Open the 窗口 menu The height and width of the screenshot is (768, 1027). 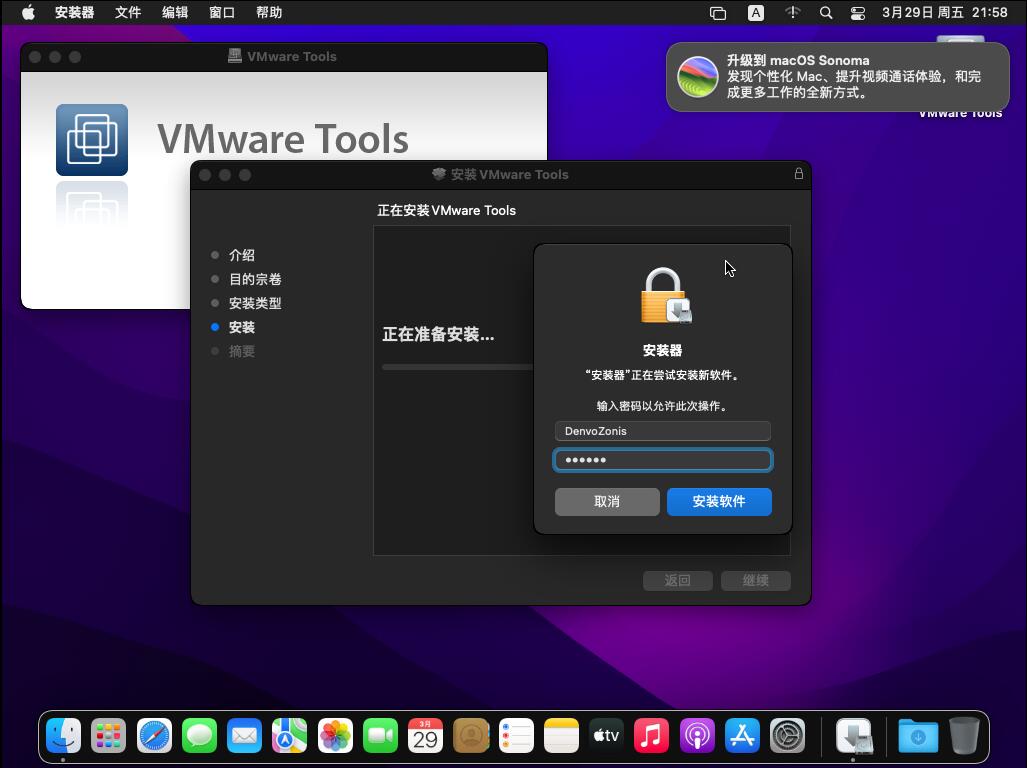pyautogui.click(x=222, y=13)
